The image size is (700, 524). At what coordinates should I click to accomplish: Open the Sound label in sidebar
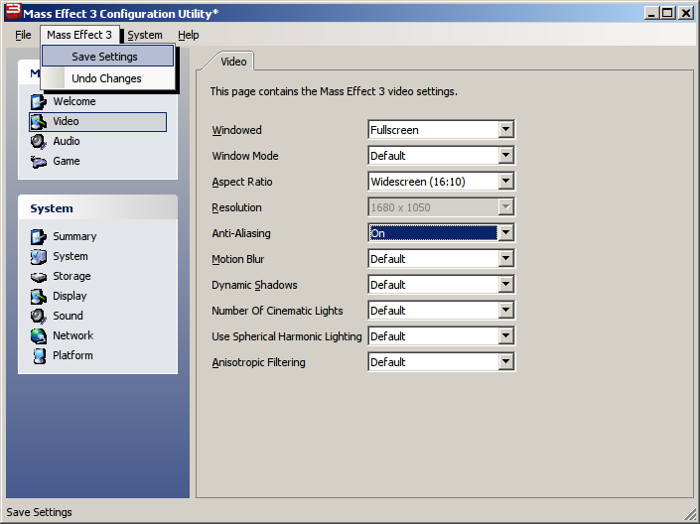tap(68, 316)
